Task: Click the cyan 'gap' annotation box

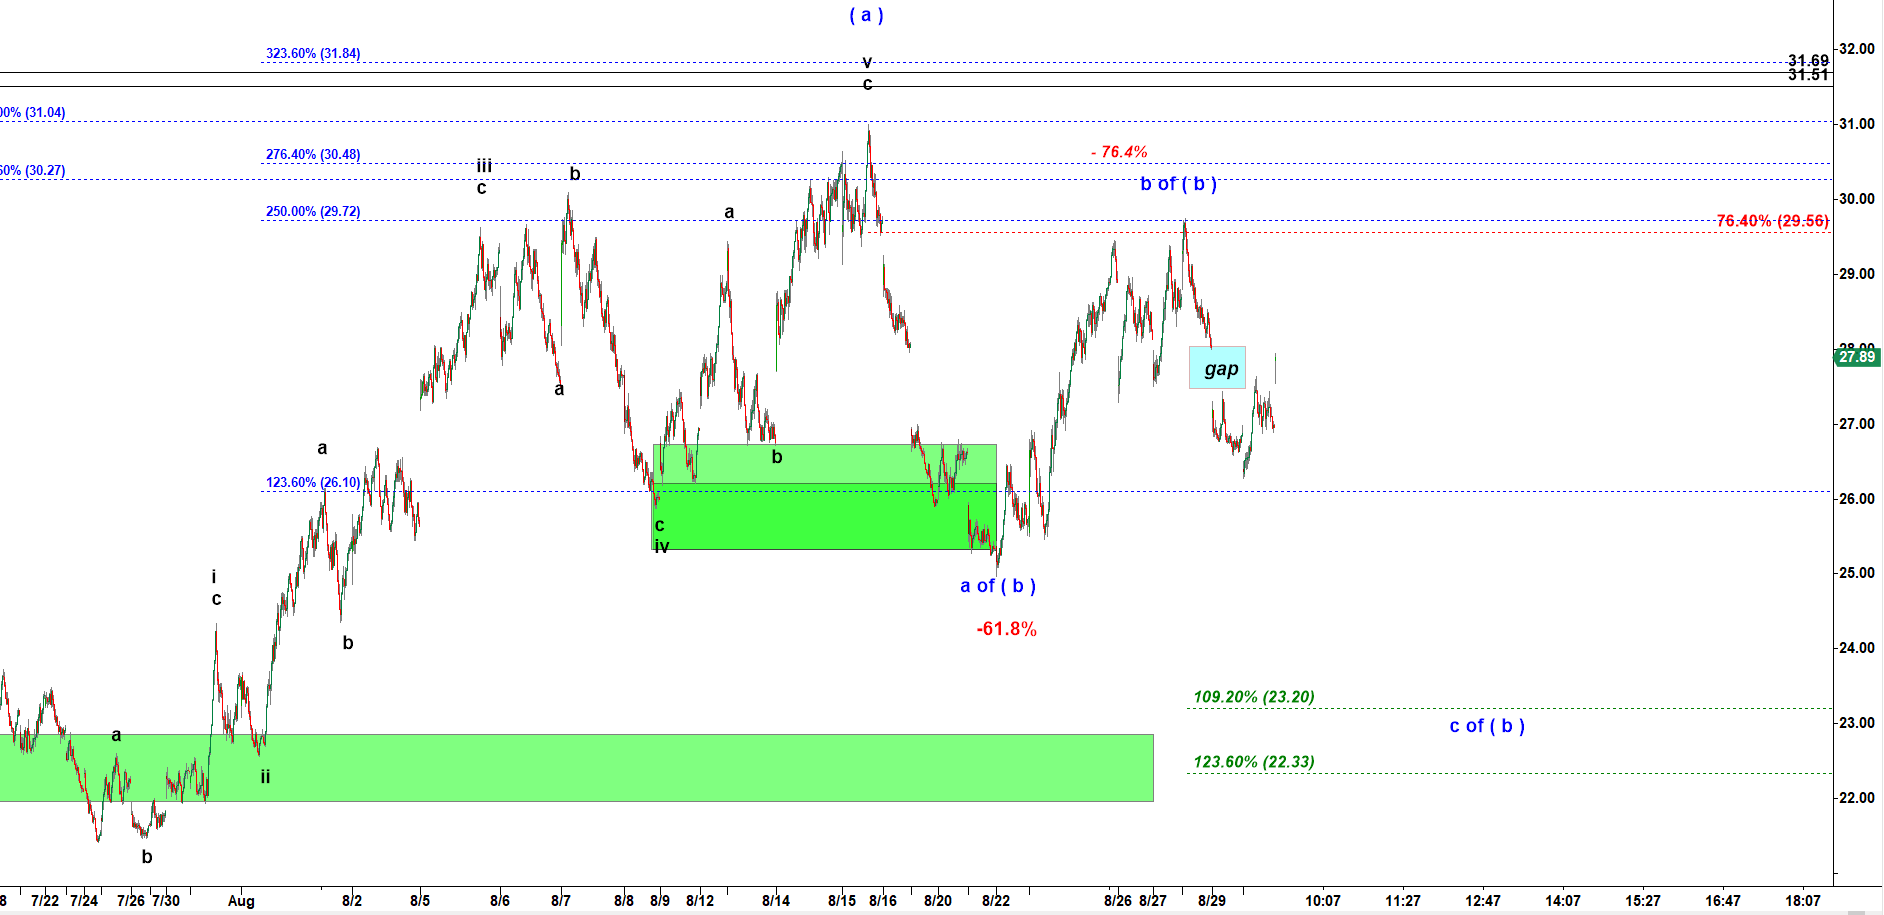Action: [1217, 368]
